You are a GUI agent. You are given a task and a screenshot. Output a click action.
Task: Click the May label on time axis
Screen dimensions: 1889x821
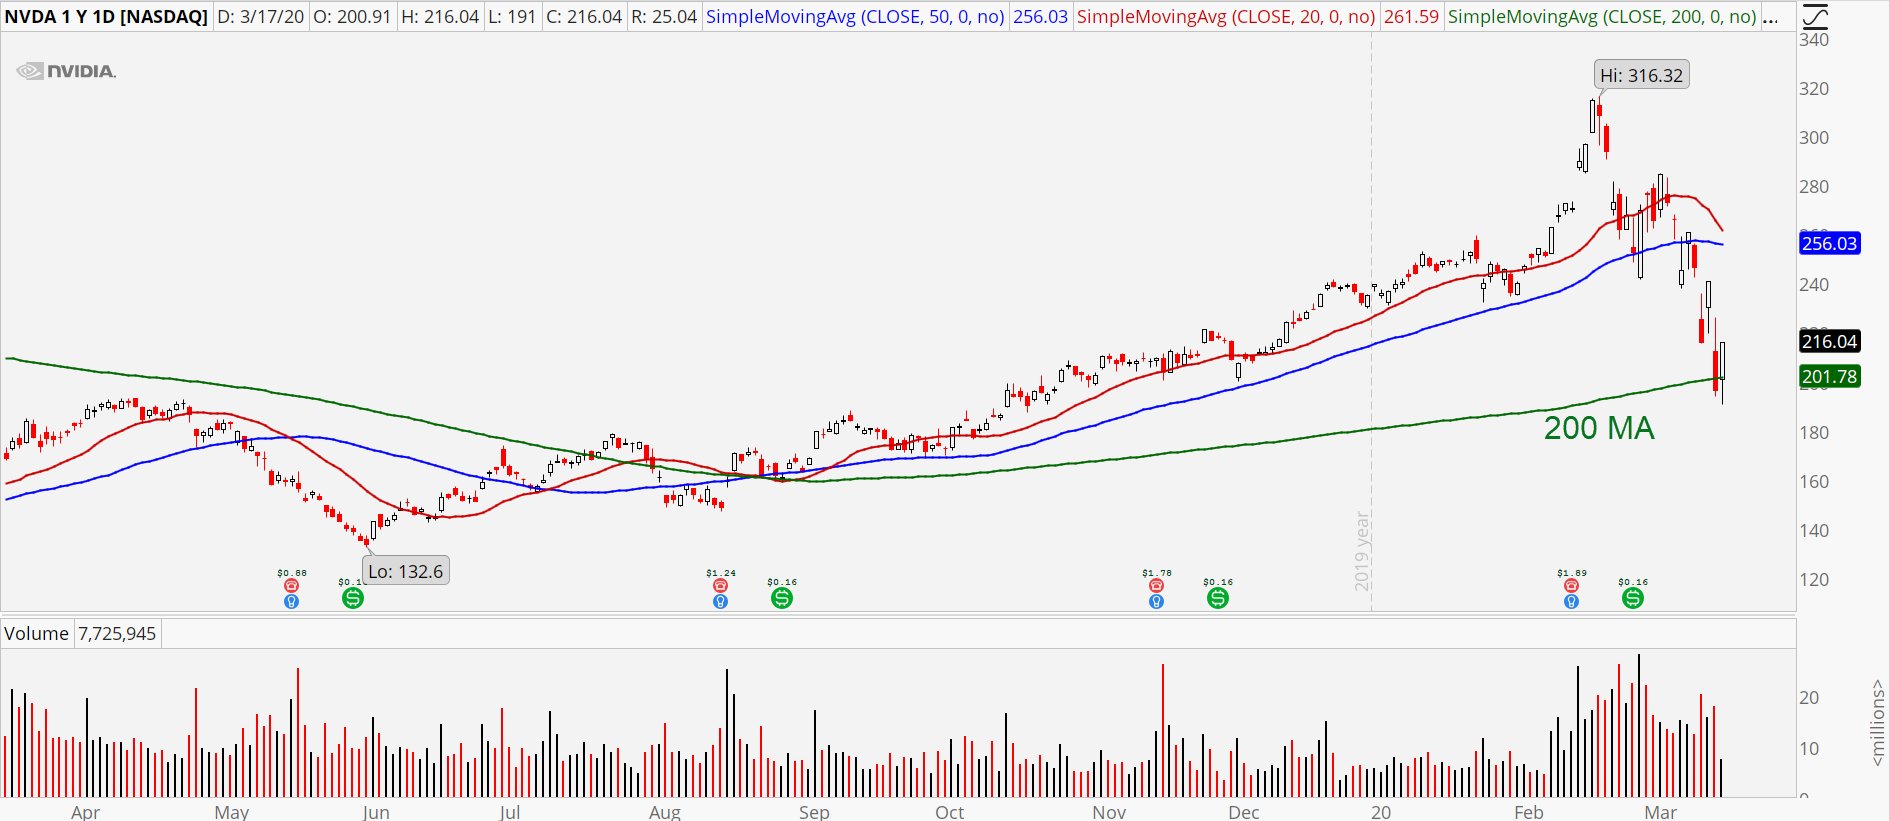pyautogui.click(x=231, y=812)
